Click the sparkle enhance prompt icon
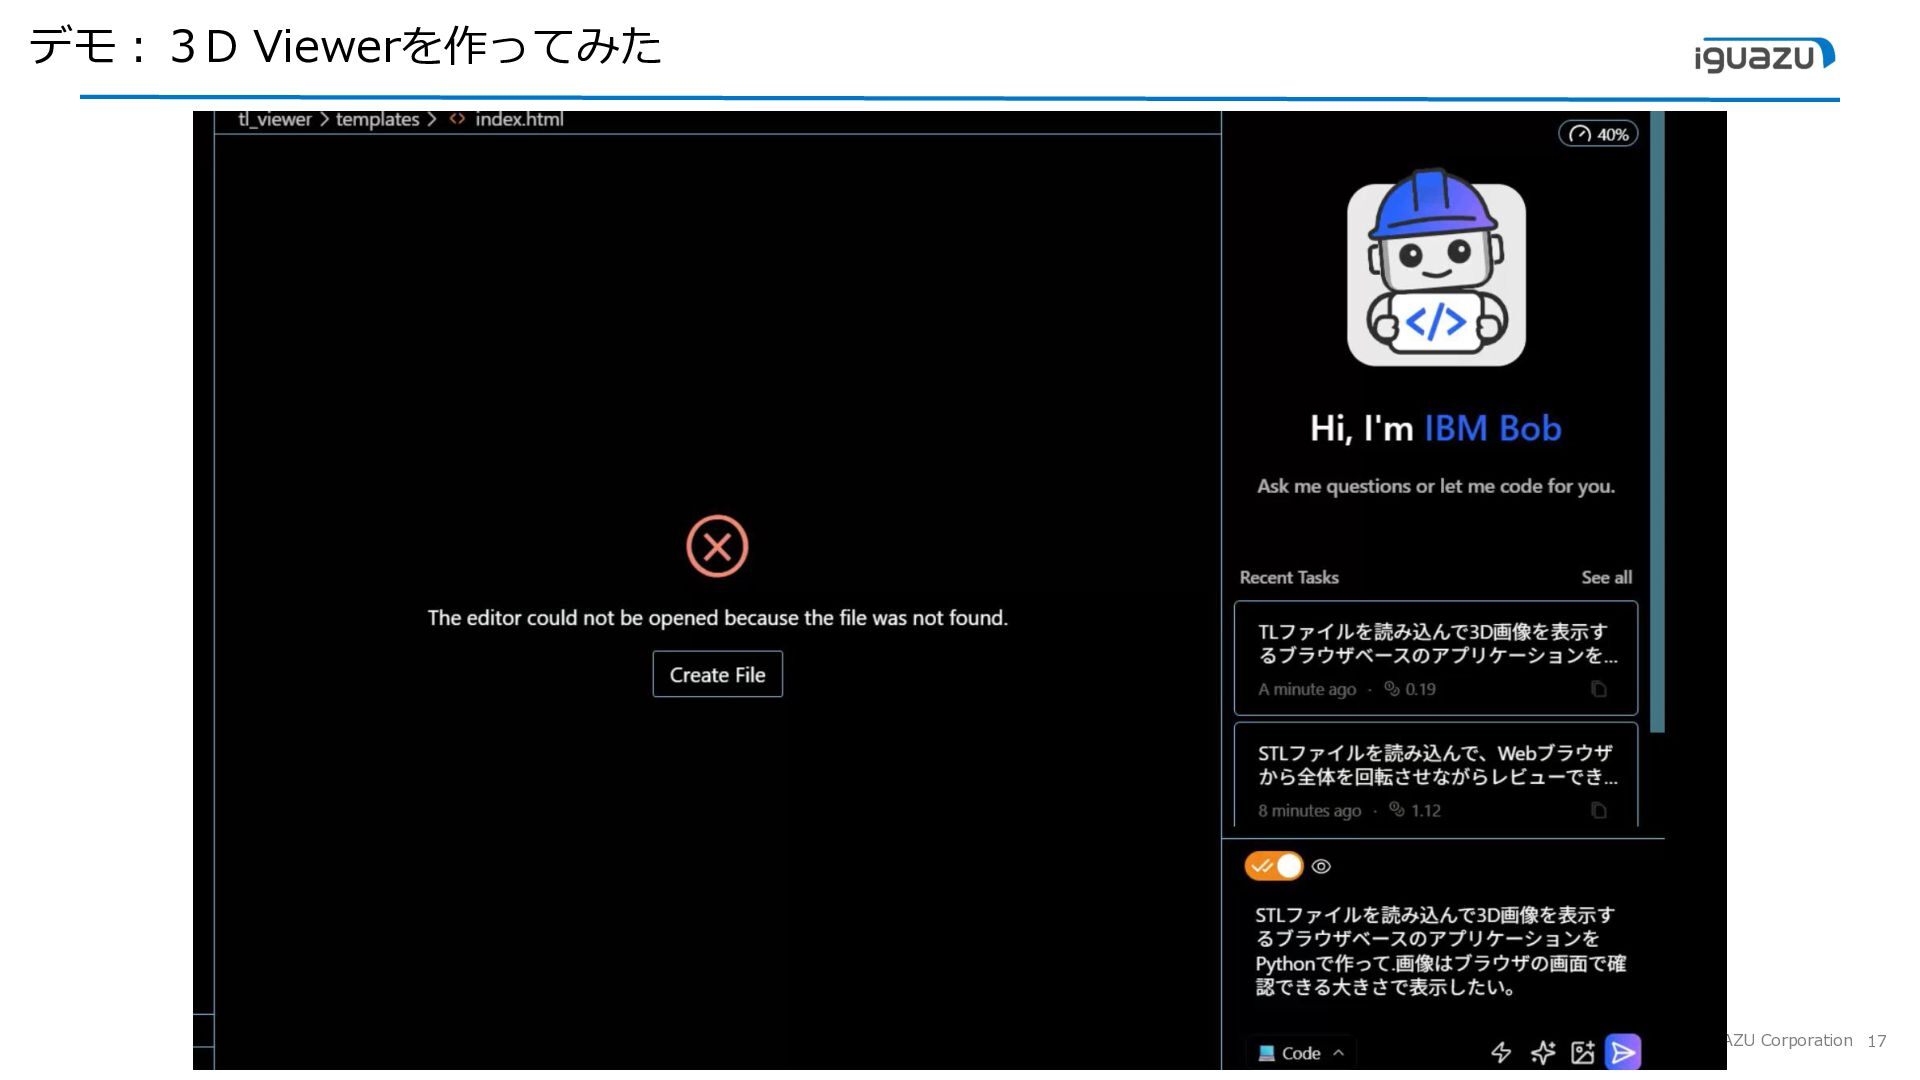Viewport: 1920px width, 1080px height. [x=1543, y=1052]
